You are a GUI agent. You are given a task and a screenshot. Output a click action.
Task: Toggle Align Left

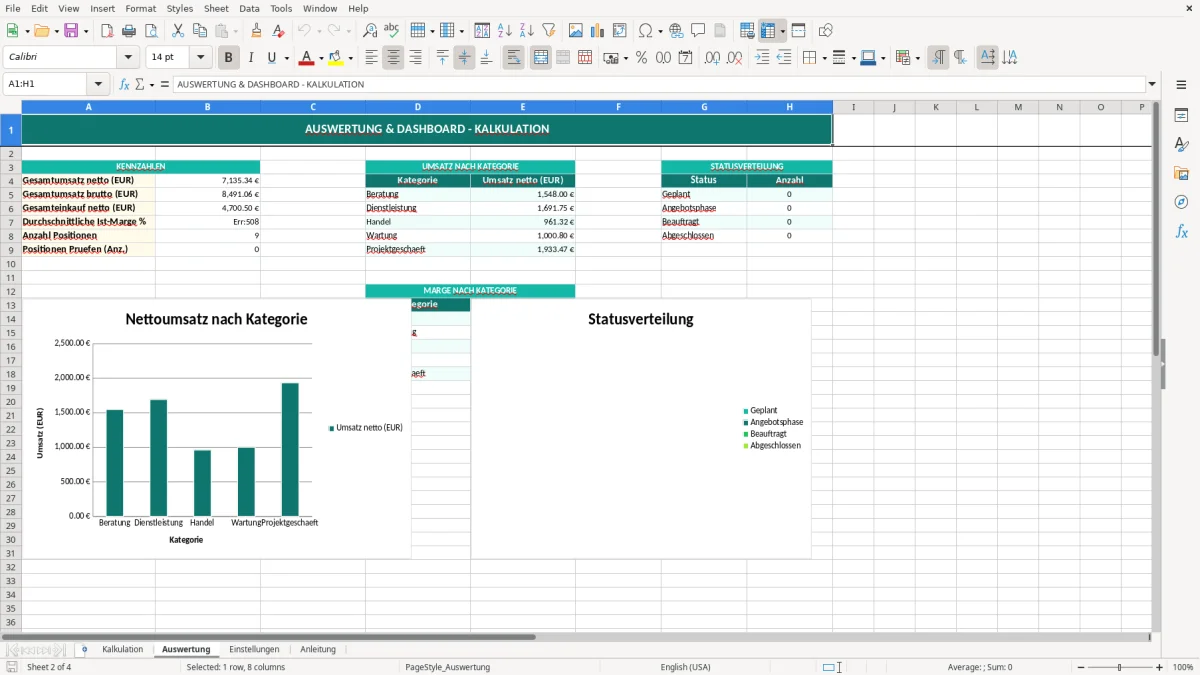point(371,58)
